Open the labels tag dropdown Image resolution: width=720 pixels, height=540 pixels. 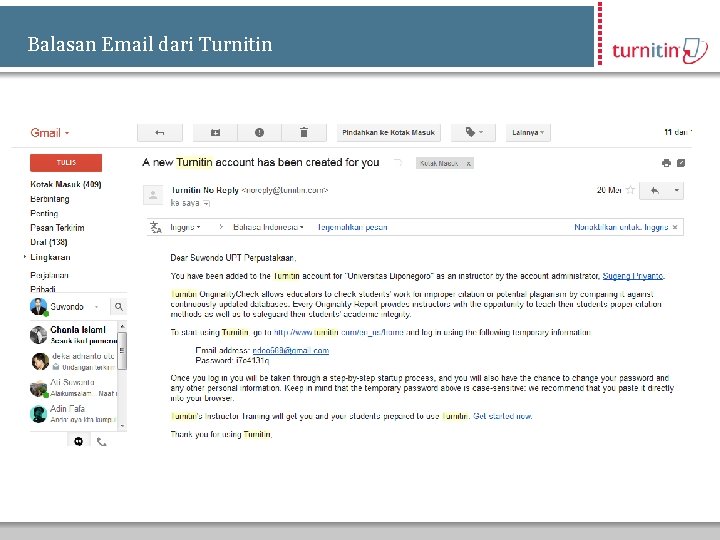pyautogui.click(x=473, y=133)
